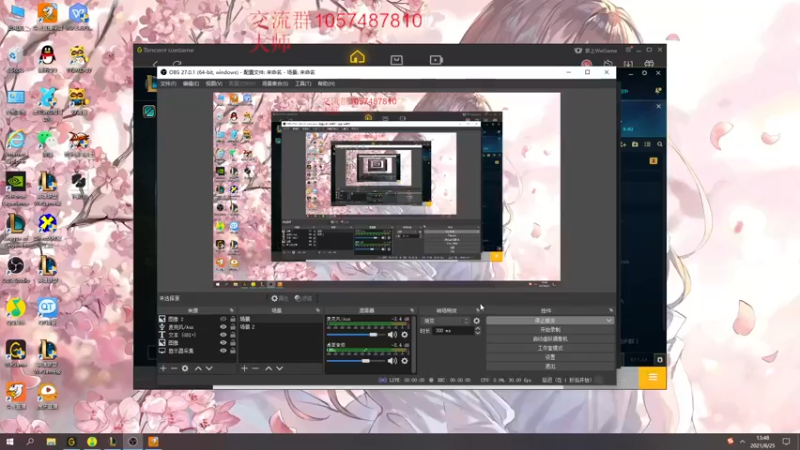Open scene transition type dropdown
The width and height of the screenshot is (800, 450).
446,321
